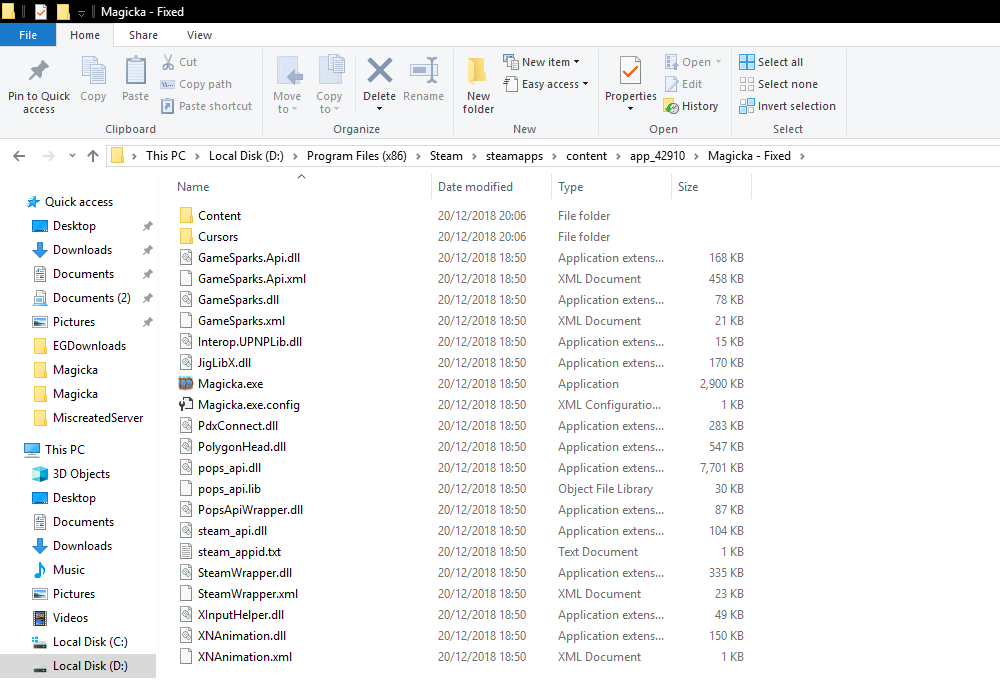Click app_42910 in the address bar path
Image resolution: width=1000 pixels, height=680 pixels.
(x=658, y=156)
